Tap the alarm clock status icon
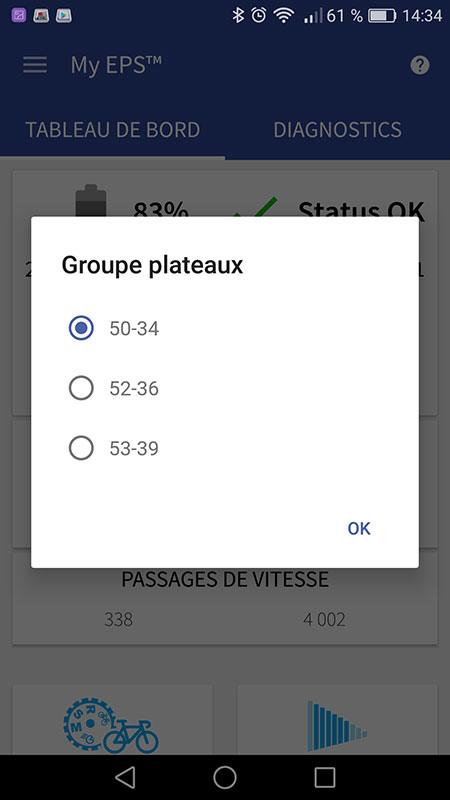Viewport: 450px width, 800px height. [259, 16]
